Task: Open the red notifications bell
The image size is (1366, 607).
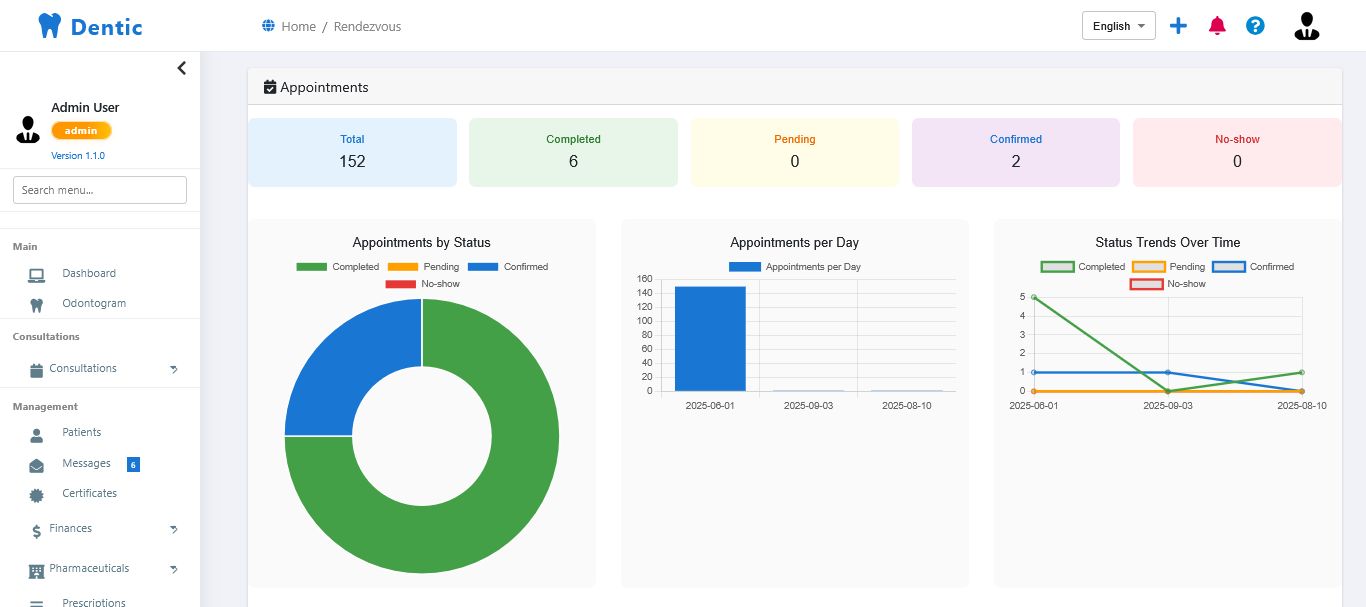Action: tap(1217, 26)
